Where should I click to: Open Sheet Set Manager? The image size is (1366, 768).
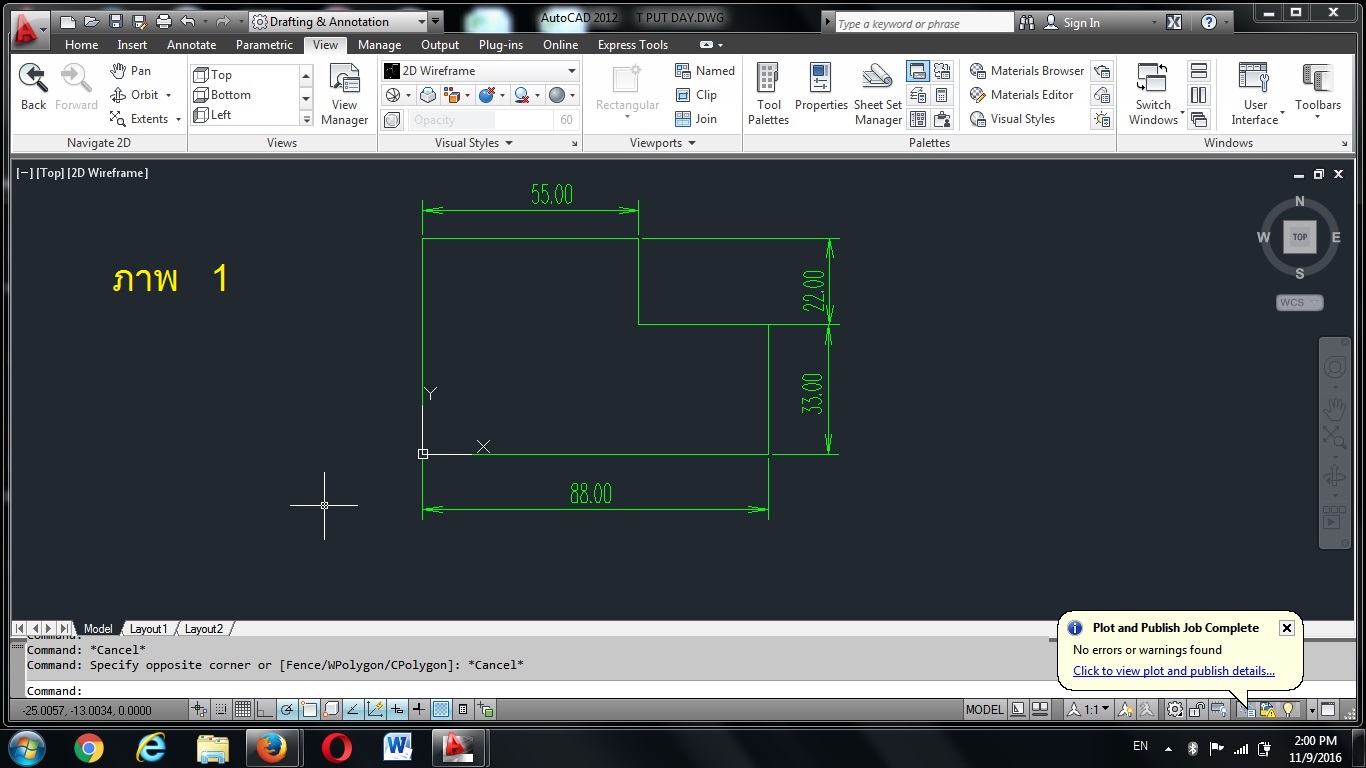[878, 95]
